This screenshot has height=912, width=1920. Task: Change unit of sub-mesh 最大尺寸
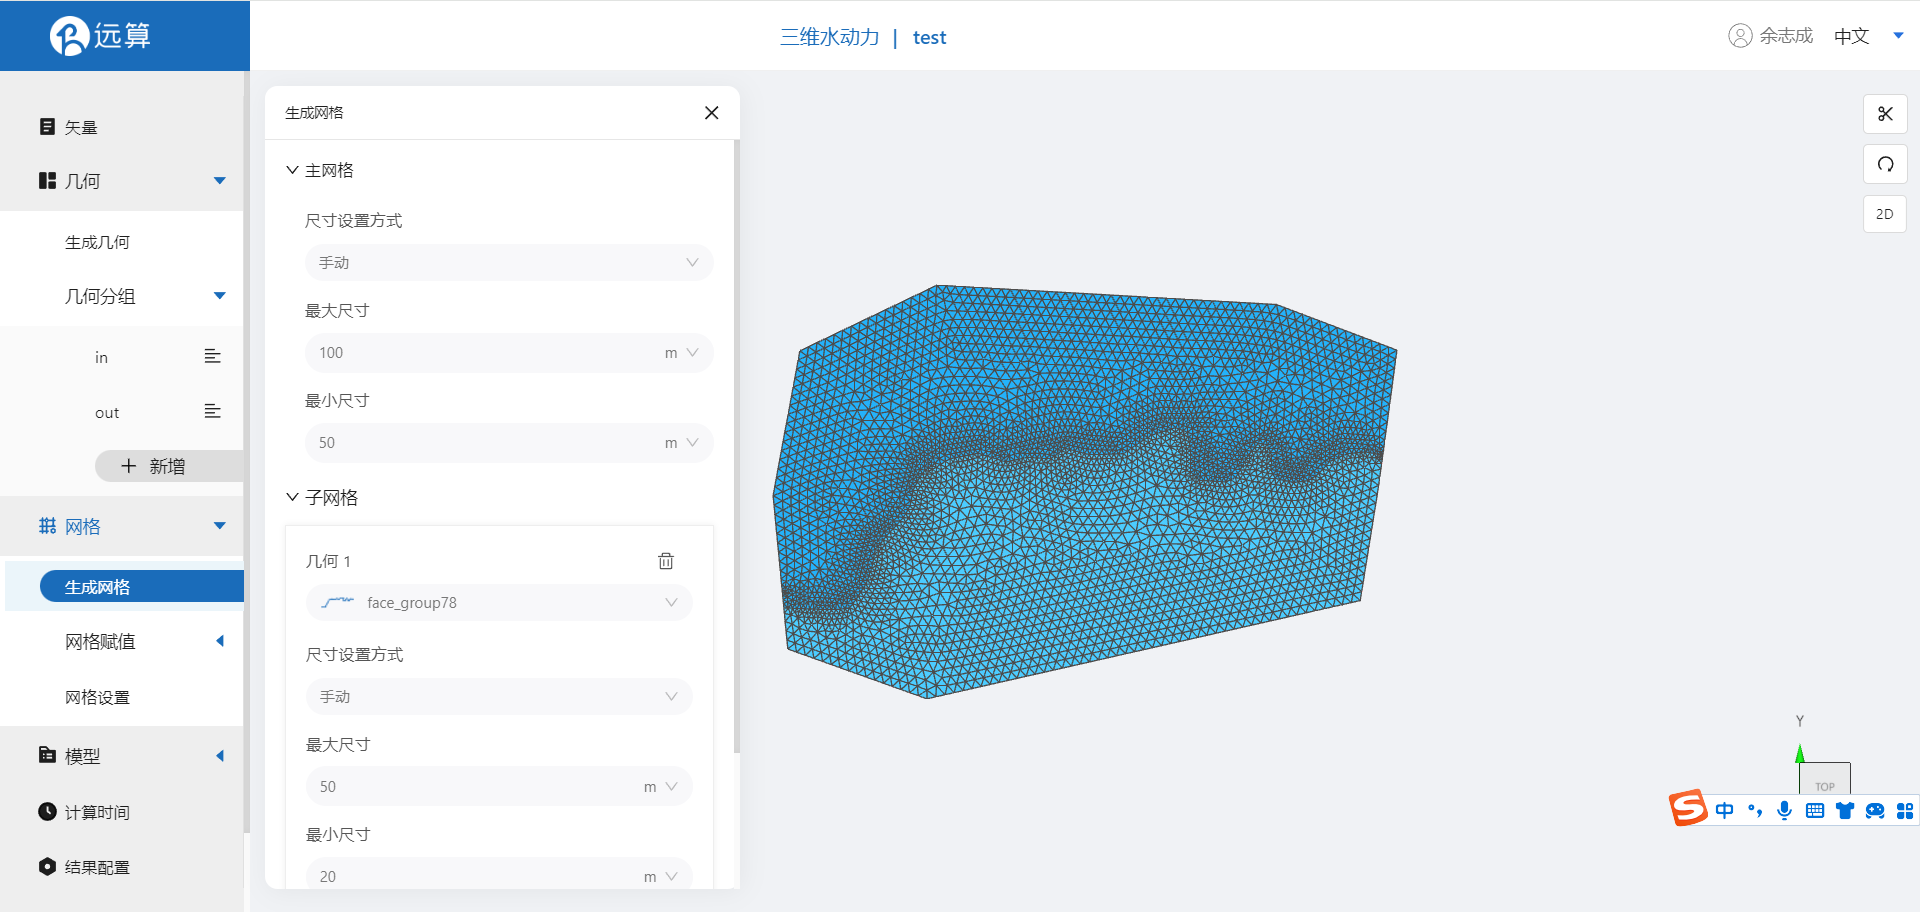pos(661,787)
